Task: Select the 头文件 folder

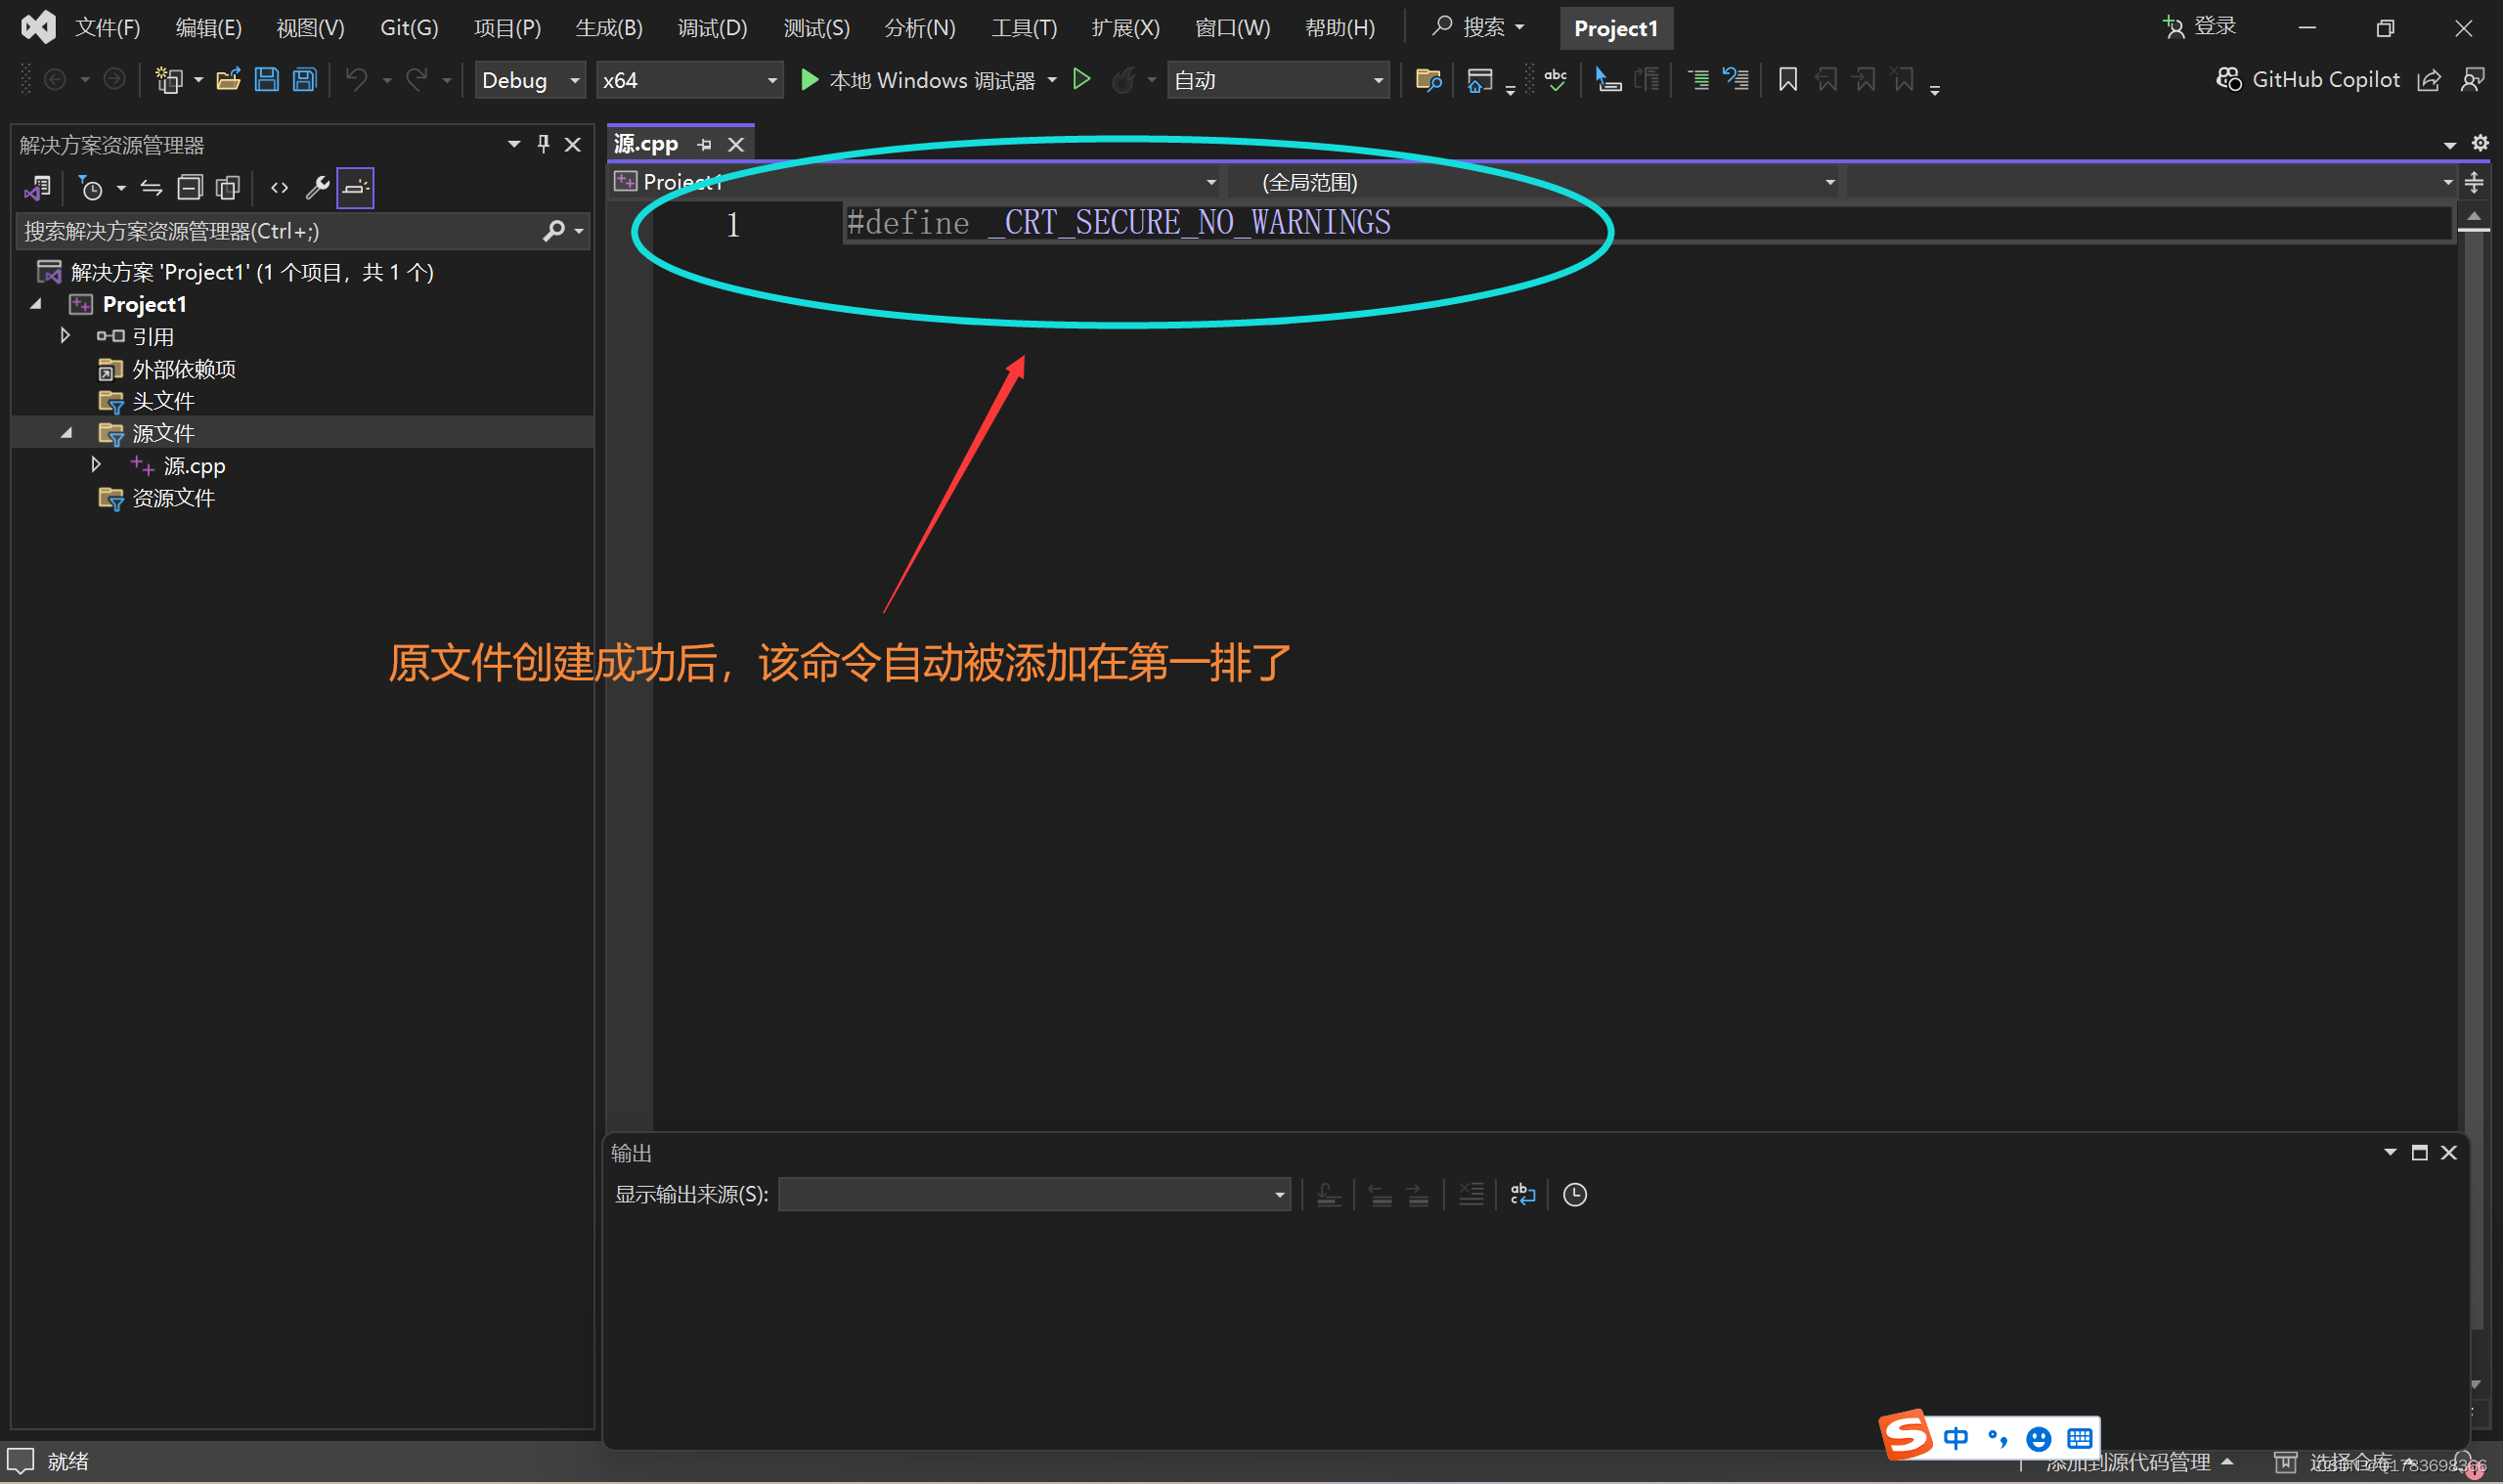Action: (x=163, y=401)
